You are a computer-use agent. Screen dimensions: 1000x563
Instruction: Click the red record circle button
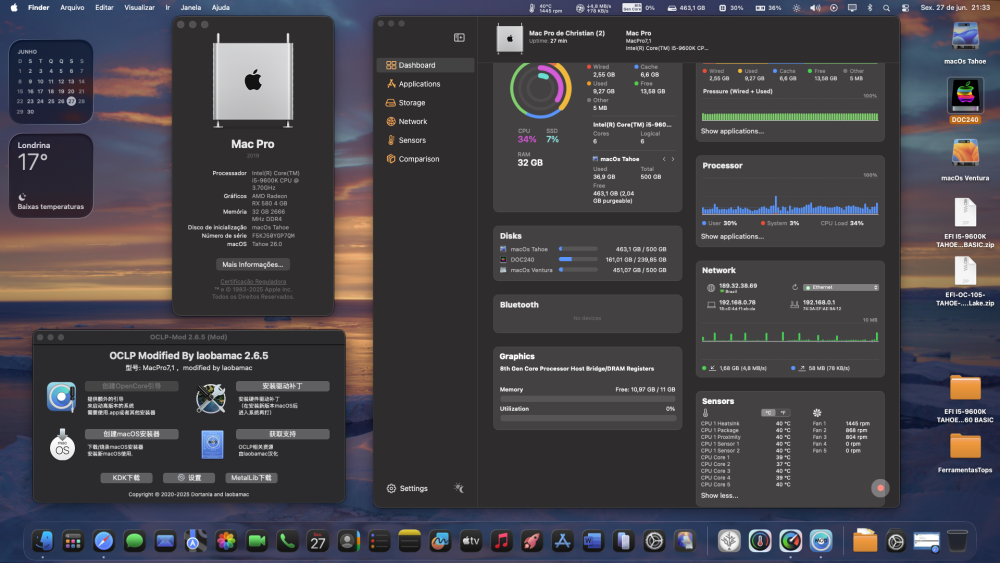[880, 488]
